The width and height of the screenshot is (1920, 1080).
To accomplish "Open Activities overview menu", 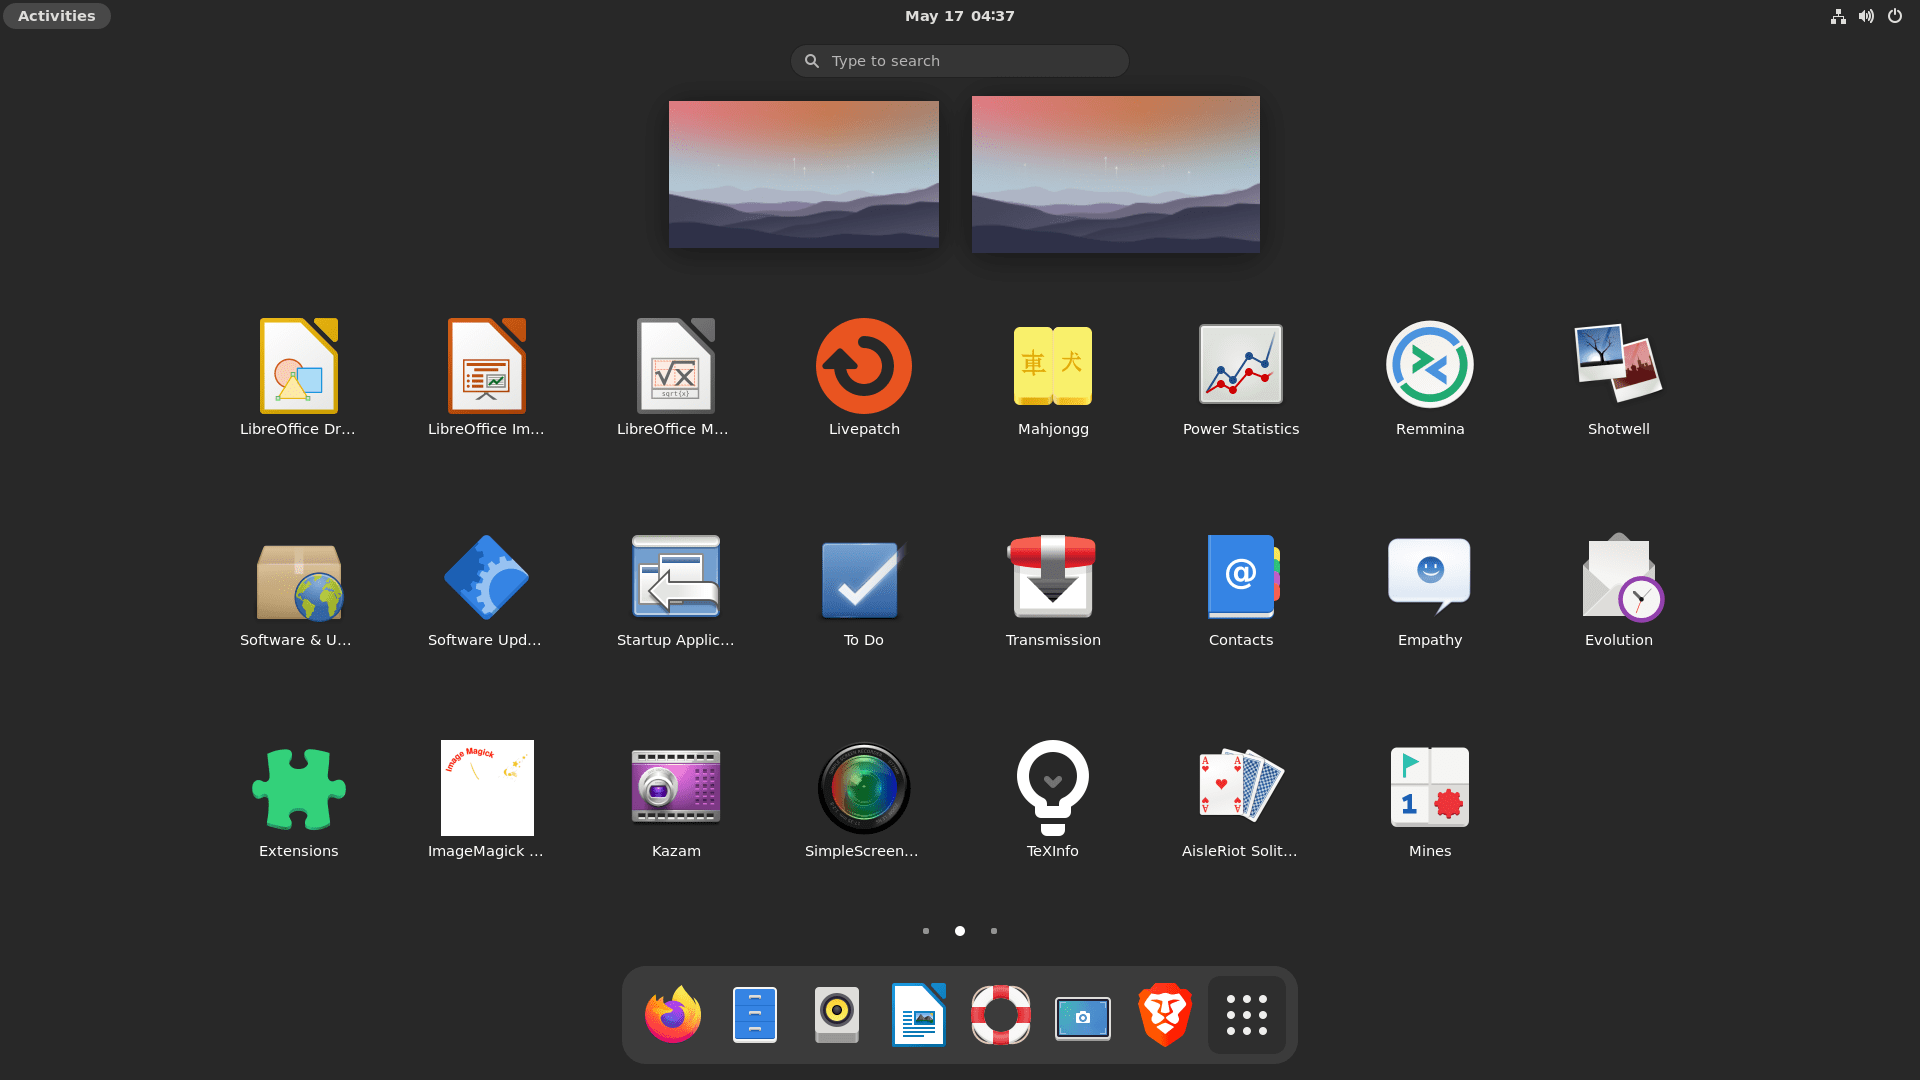I will coord(55,15).
